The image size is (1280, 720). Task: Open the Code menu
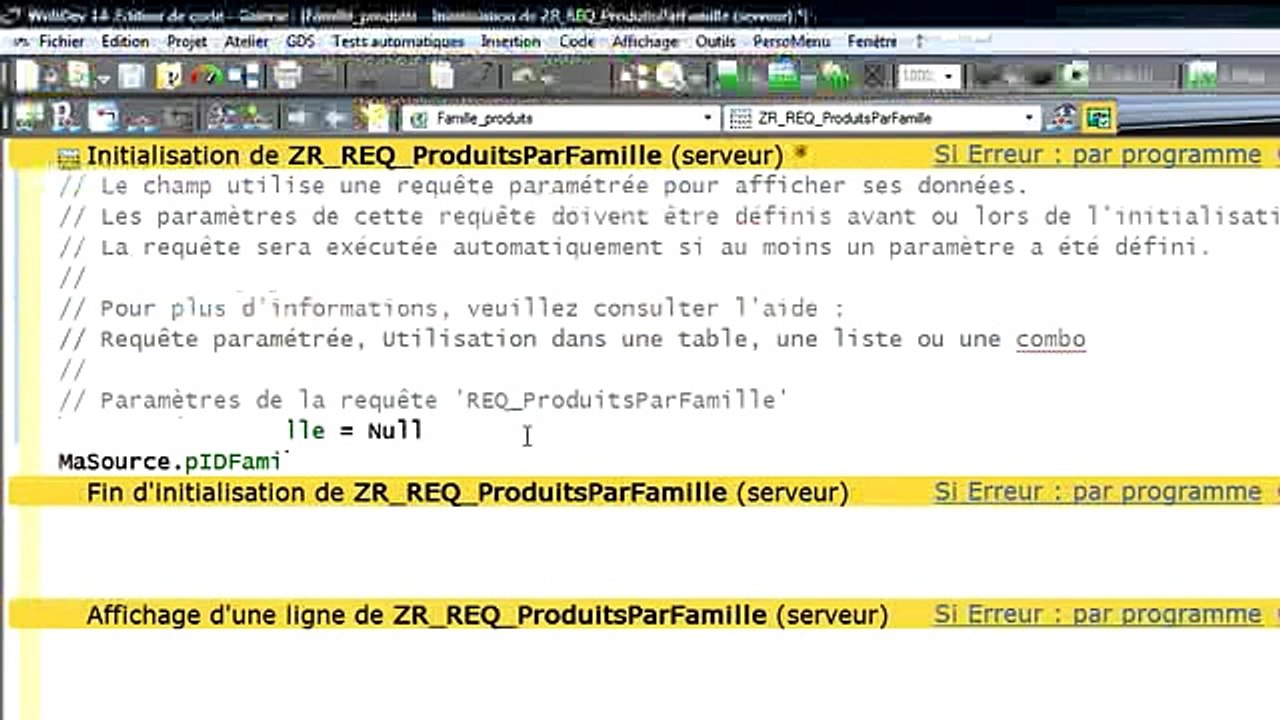(x=577, y=42)
